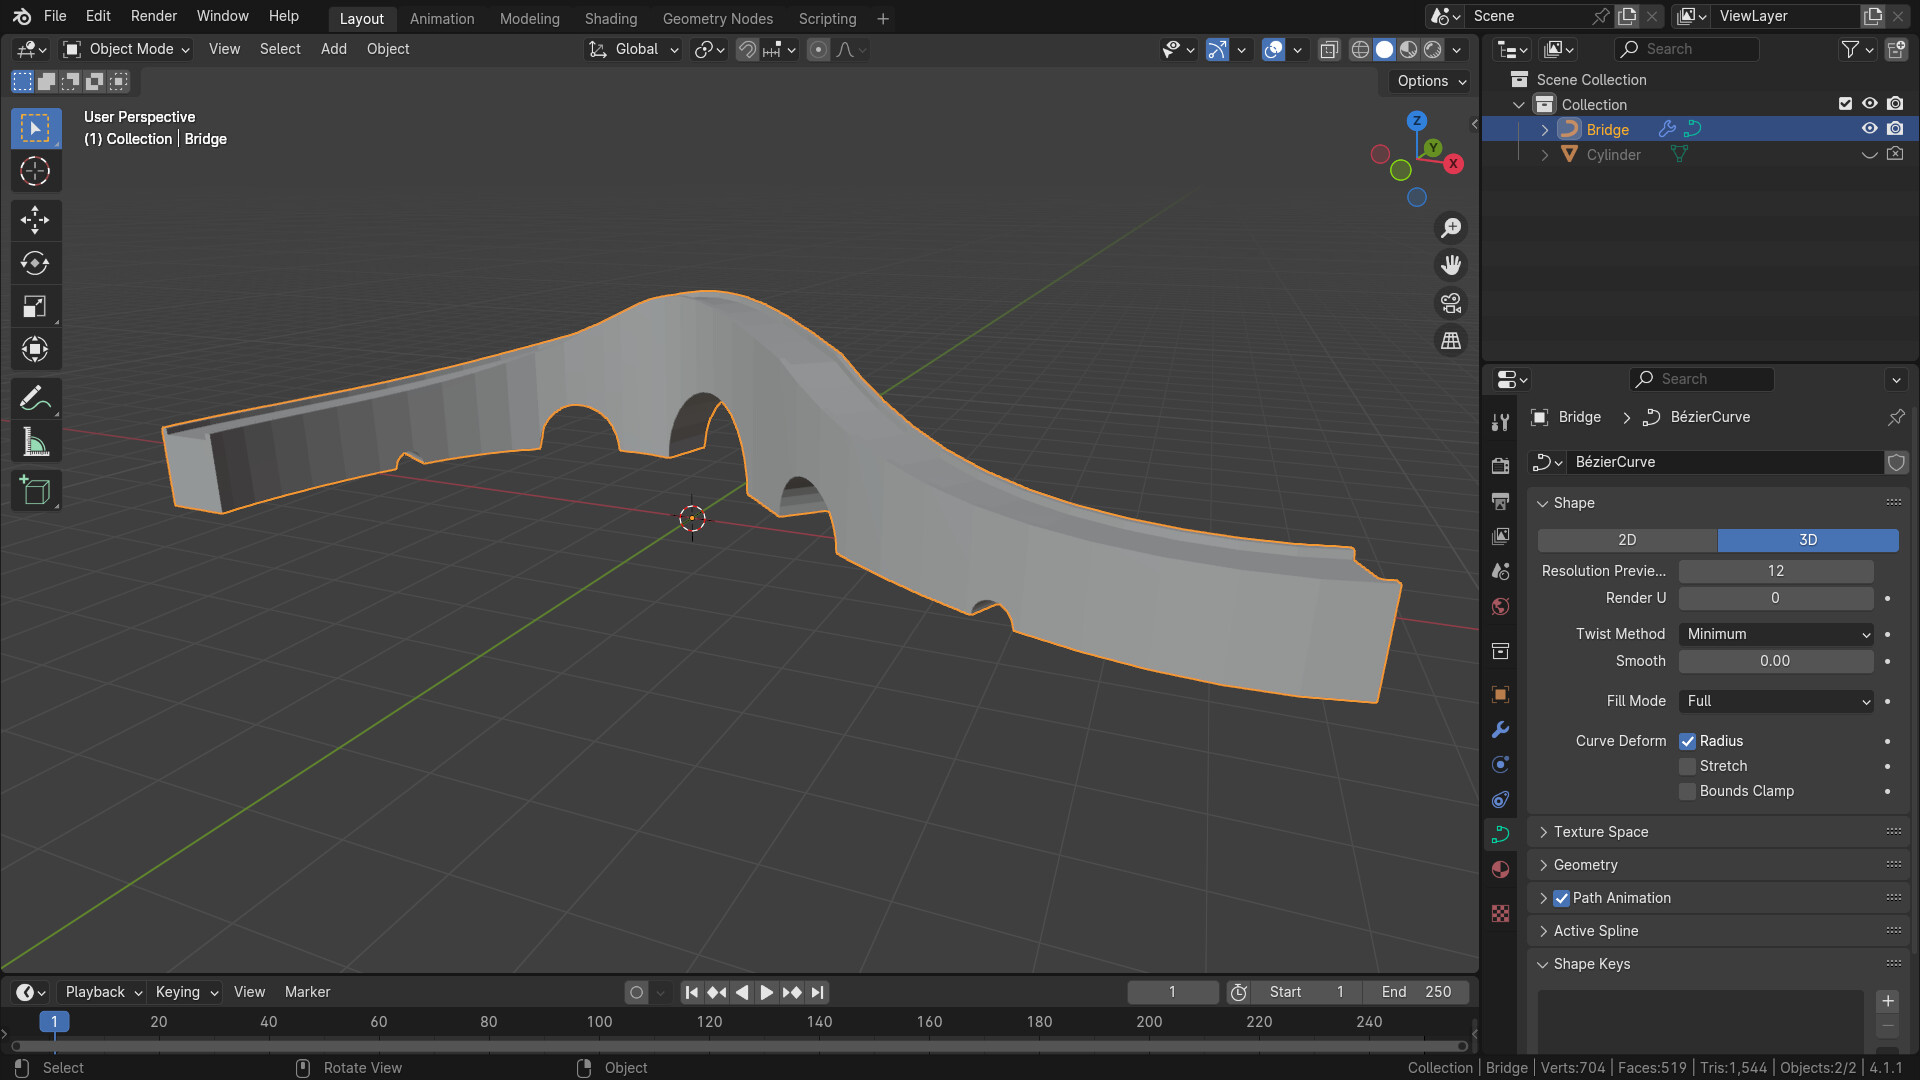This screenshot has width=1920, height=1080.
Task: Enable the Stretch checkbox under Curve Deform
Action: click(x=1687, y=766)
